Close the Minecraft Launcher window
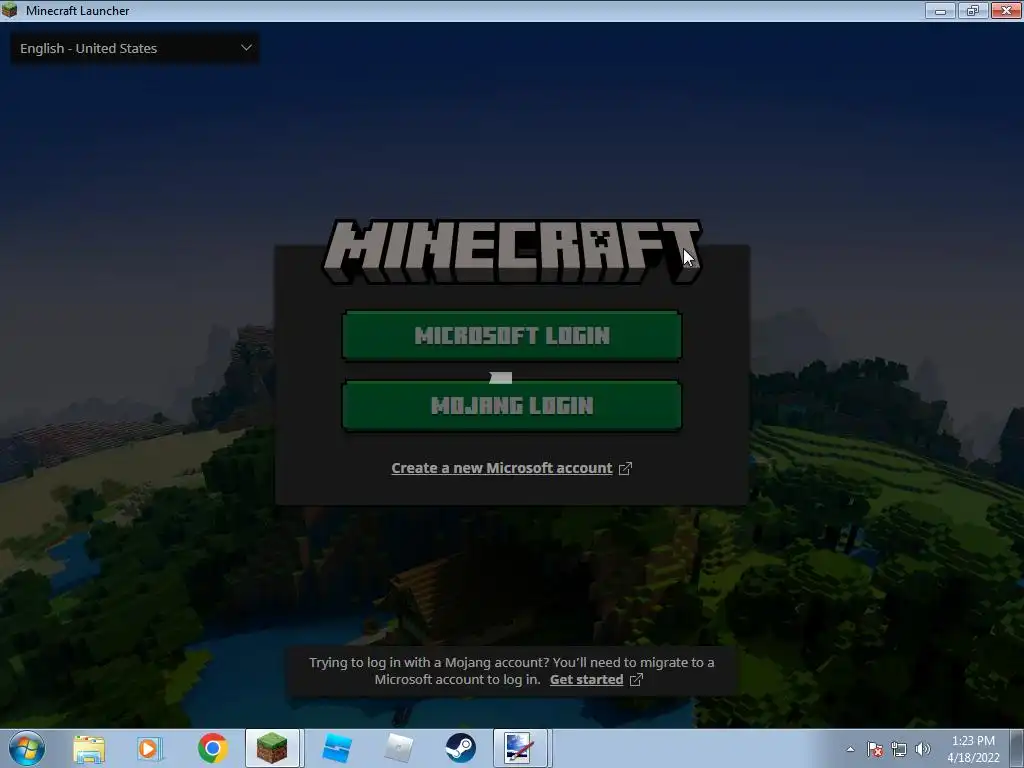 pyautogui.click(x=1006, y=10)
